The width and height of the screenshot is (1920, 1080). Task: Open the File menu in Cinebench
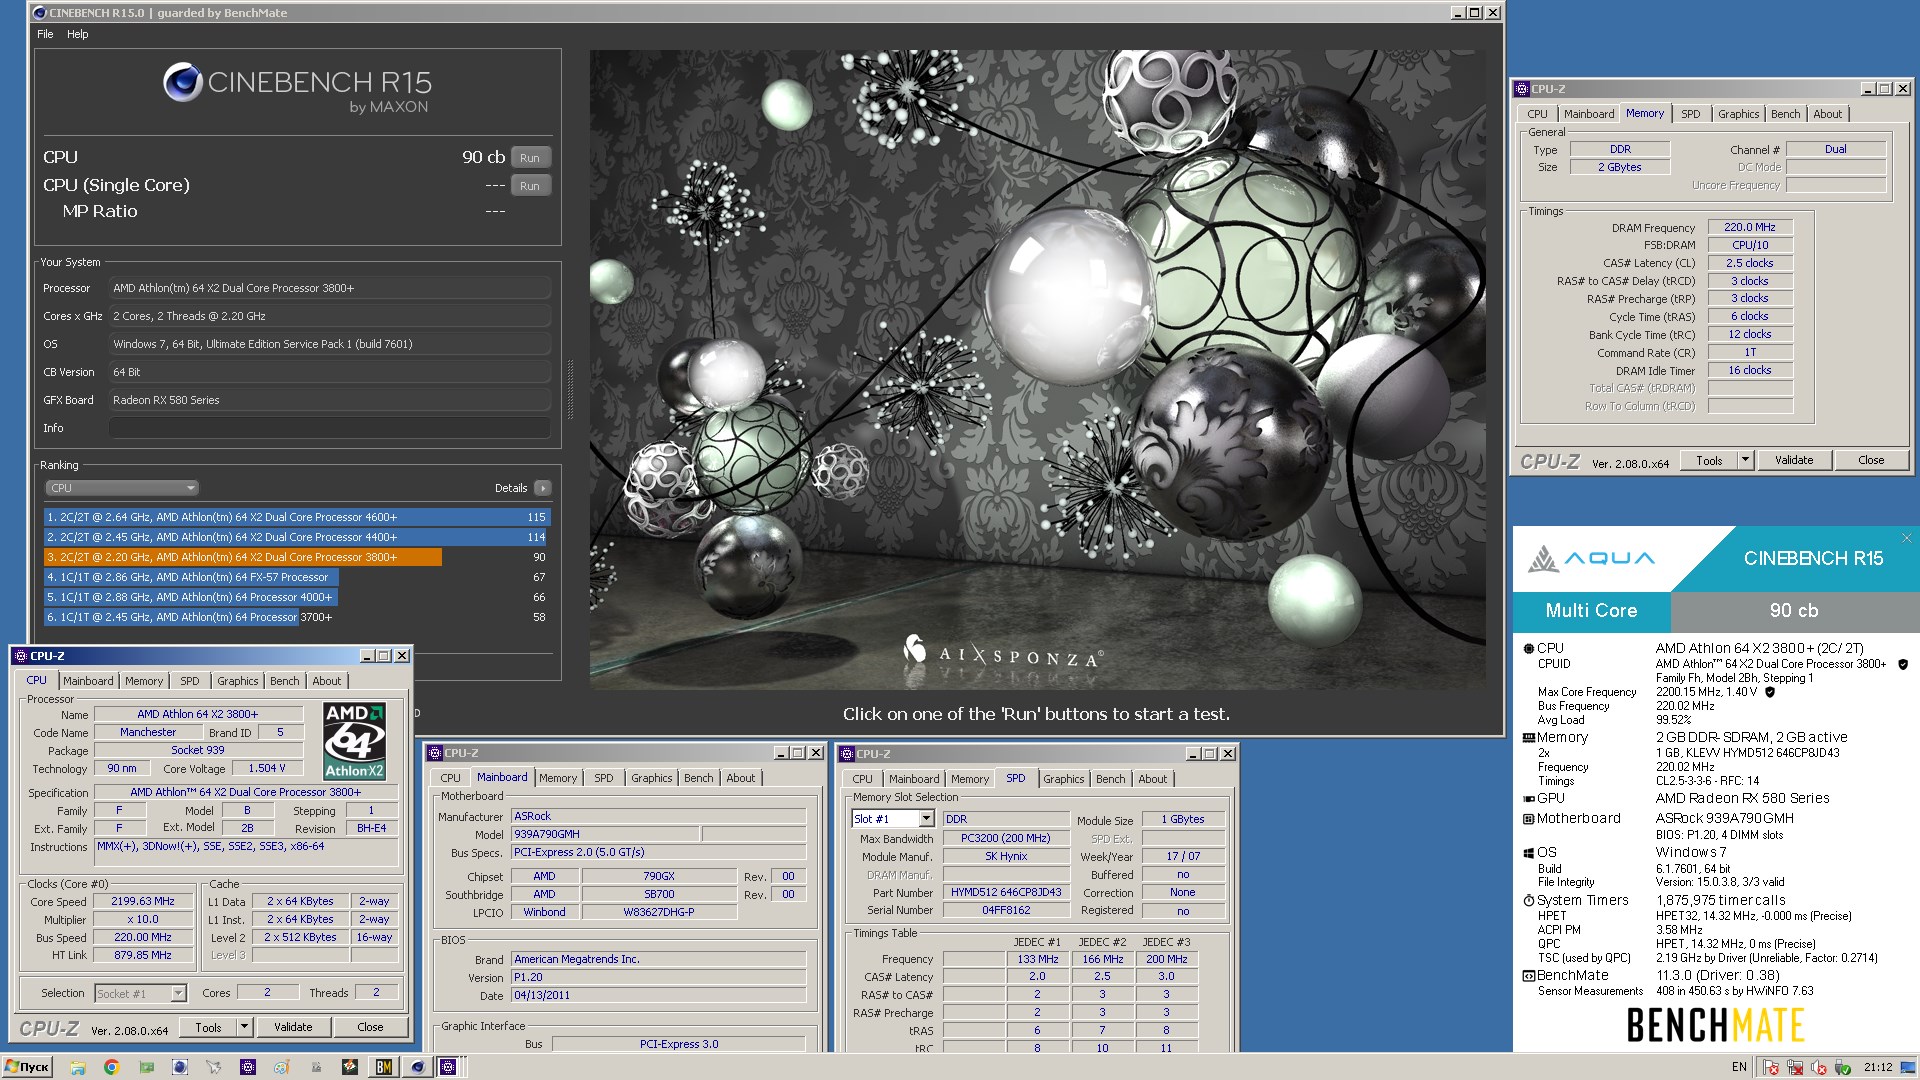(x=45, y=34)
